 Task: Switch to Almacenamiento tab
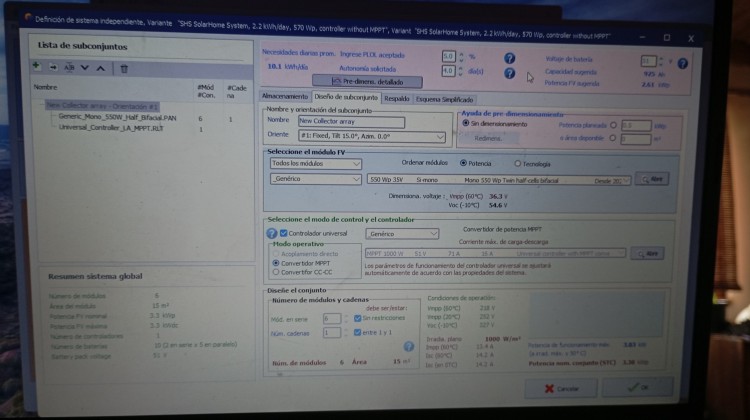click(x=285, y=97)
